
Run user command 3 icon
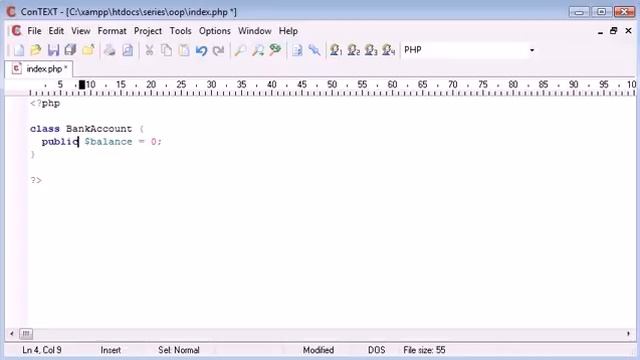click(371, 50)
